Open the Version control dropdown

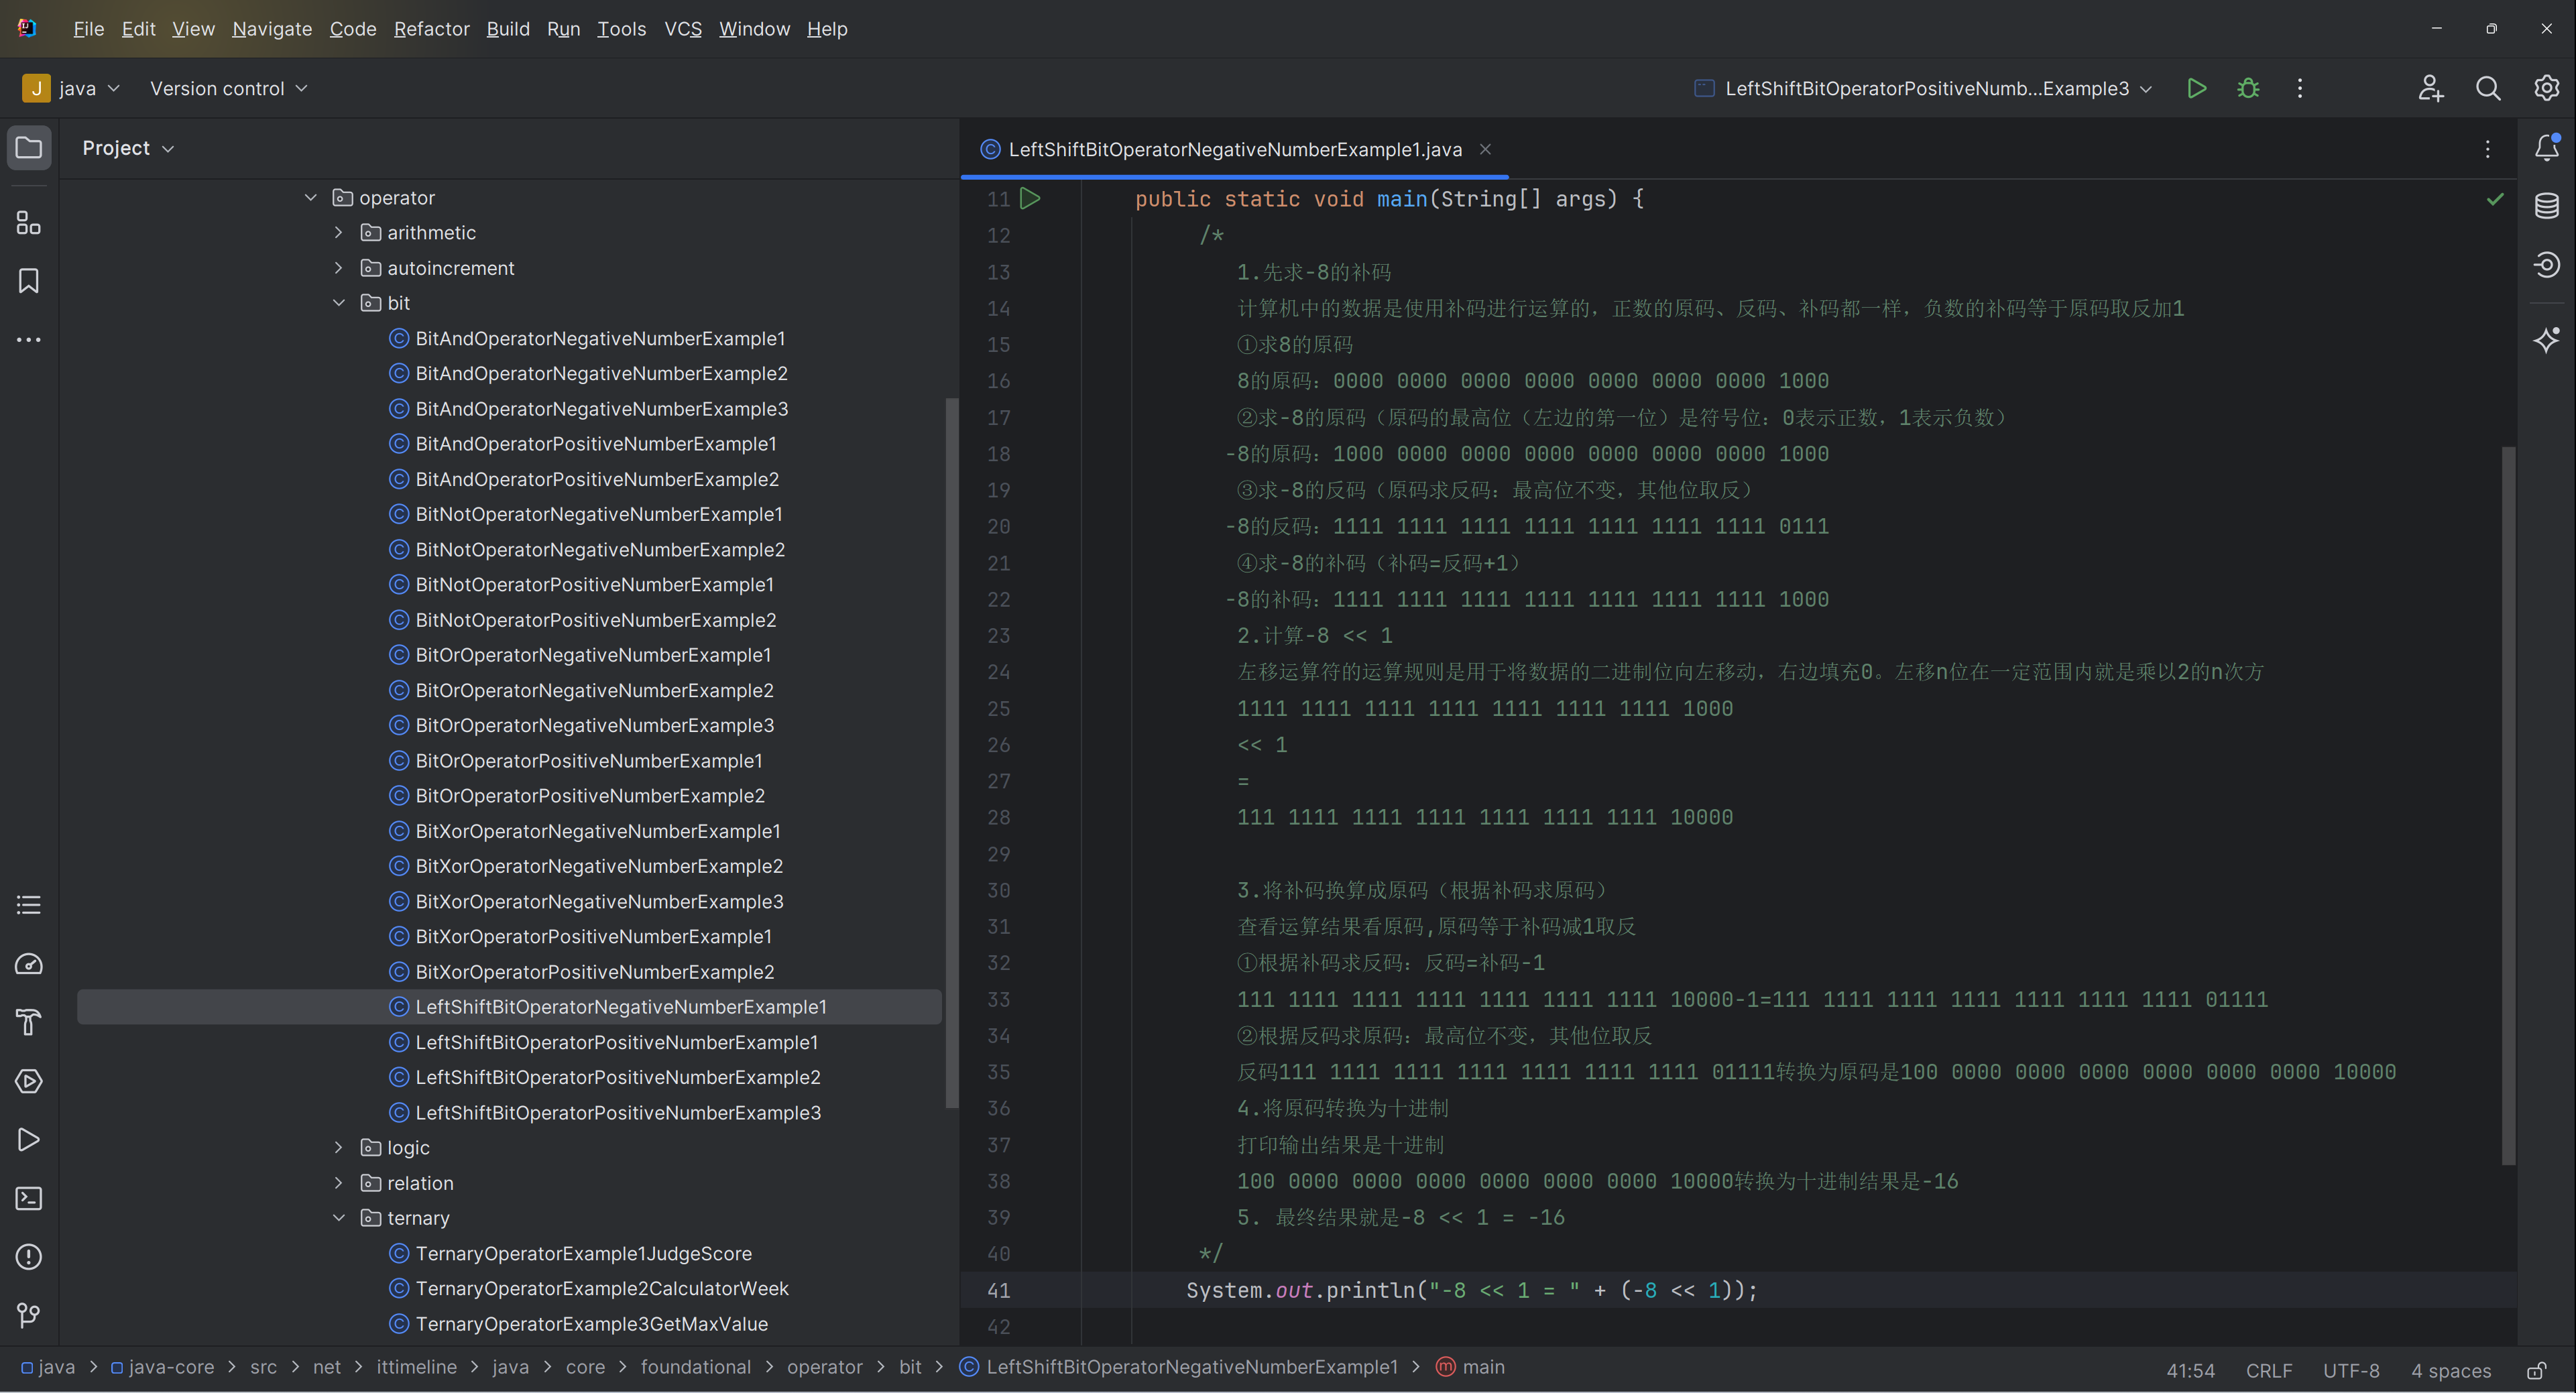(x=228, y=88)
